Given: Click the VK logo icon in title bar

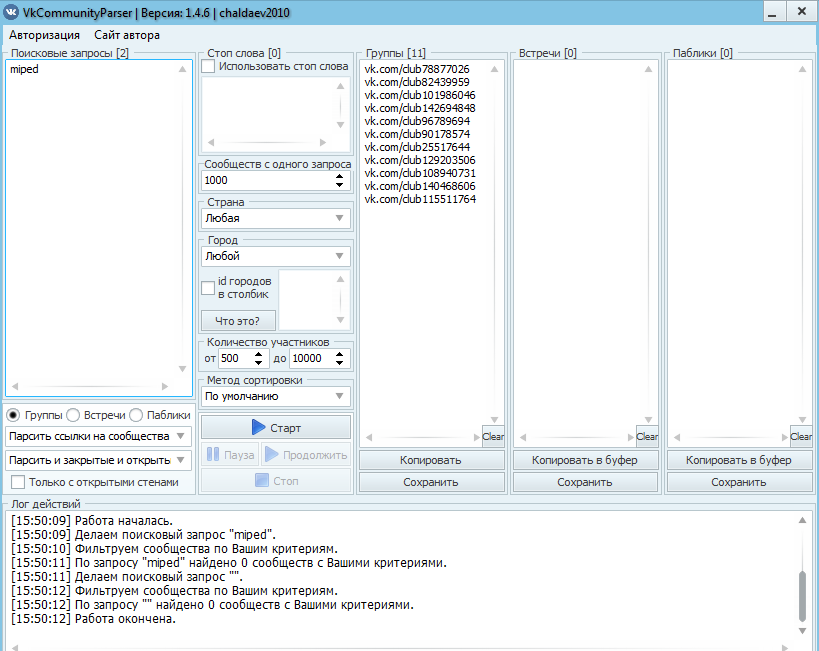Looking at the screenshot, I should (x=11, y=12).
